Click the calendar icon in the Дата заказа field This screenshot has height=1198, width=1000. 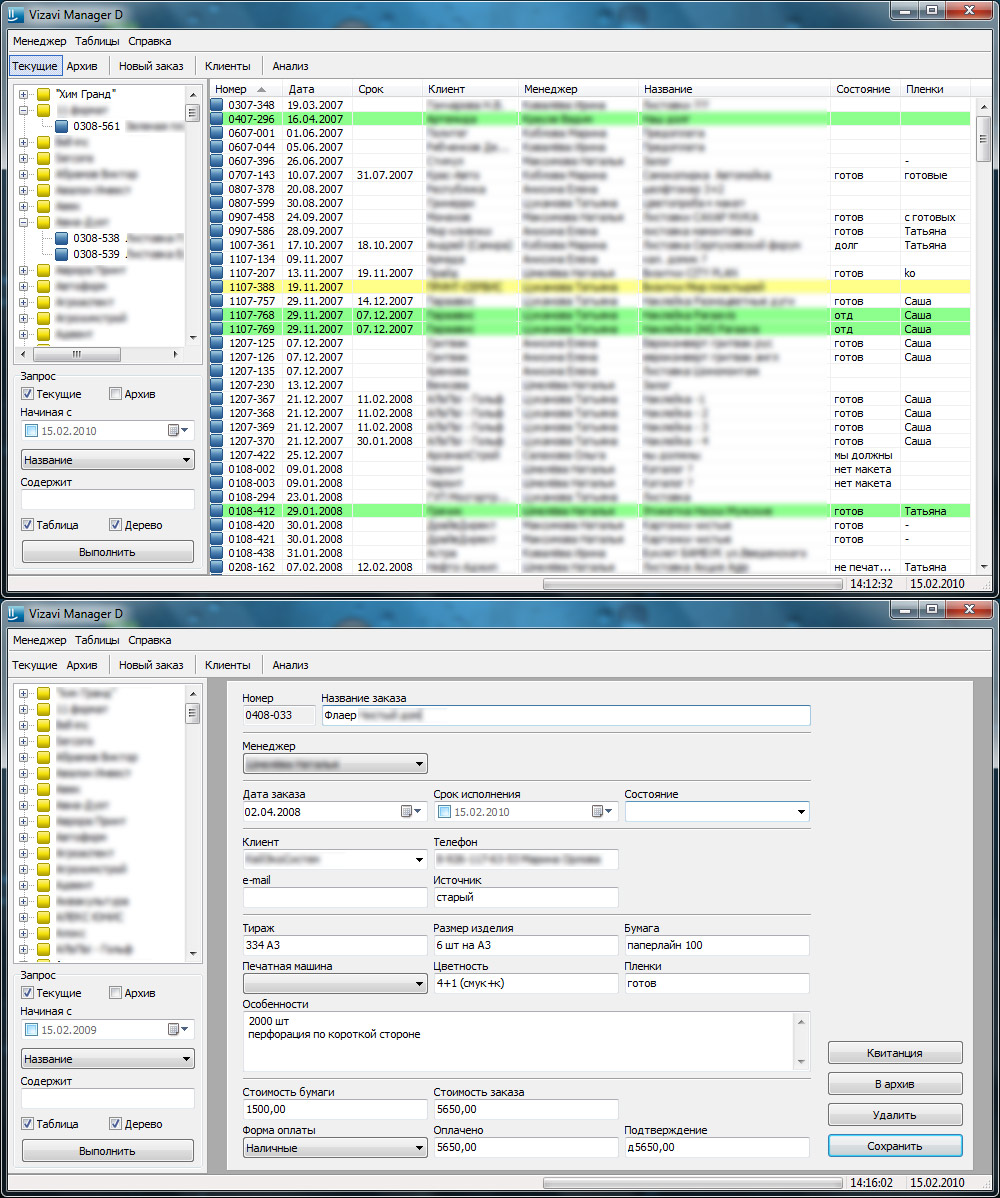click(407, 812)
